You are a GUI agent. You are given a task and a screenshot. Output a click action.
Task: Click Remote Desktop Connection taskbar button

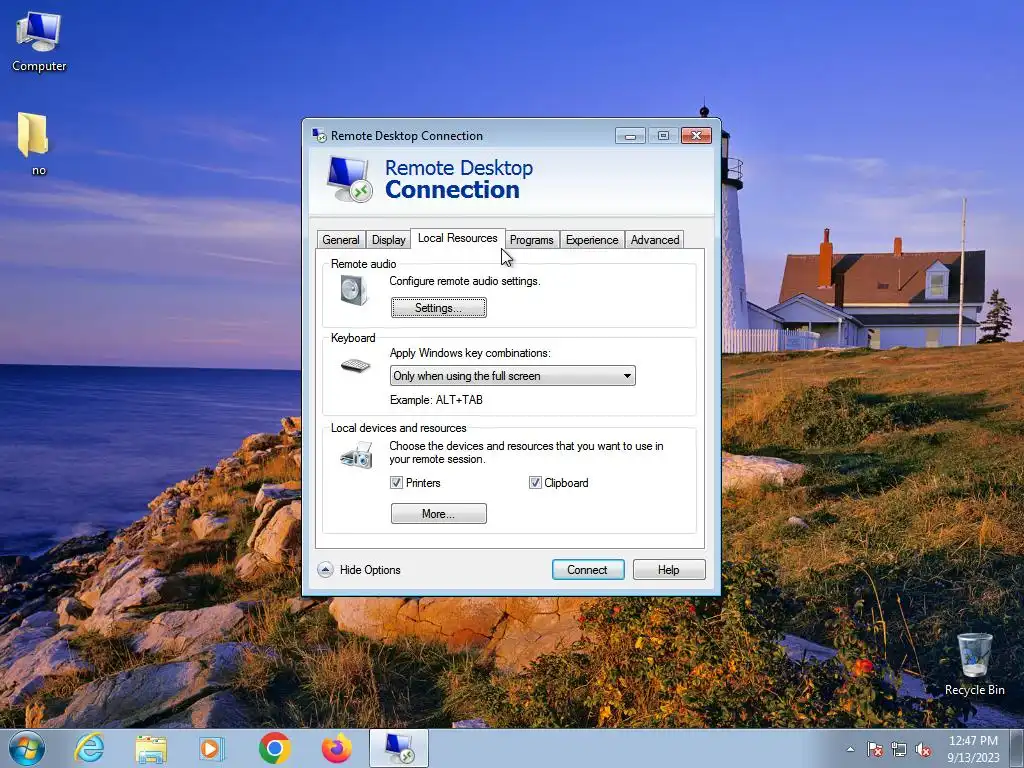coord(399,748)
